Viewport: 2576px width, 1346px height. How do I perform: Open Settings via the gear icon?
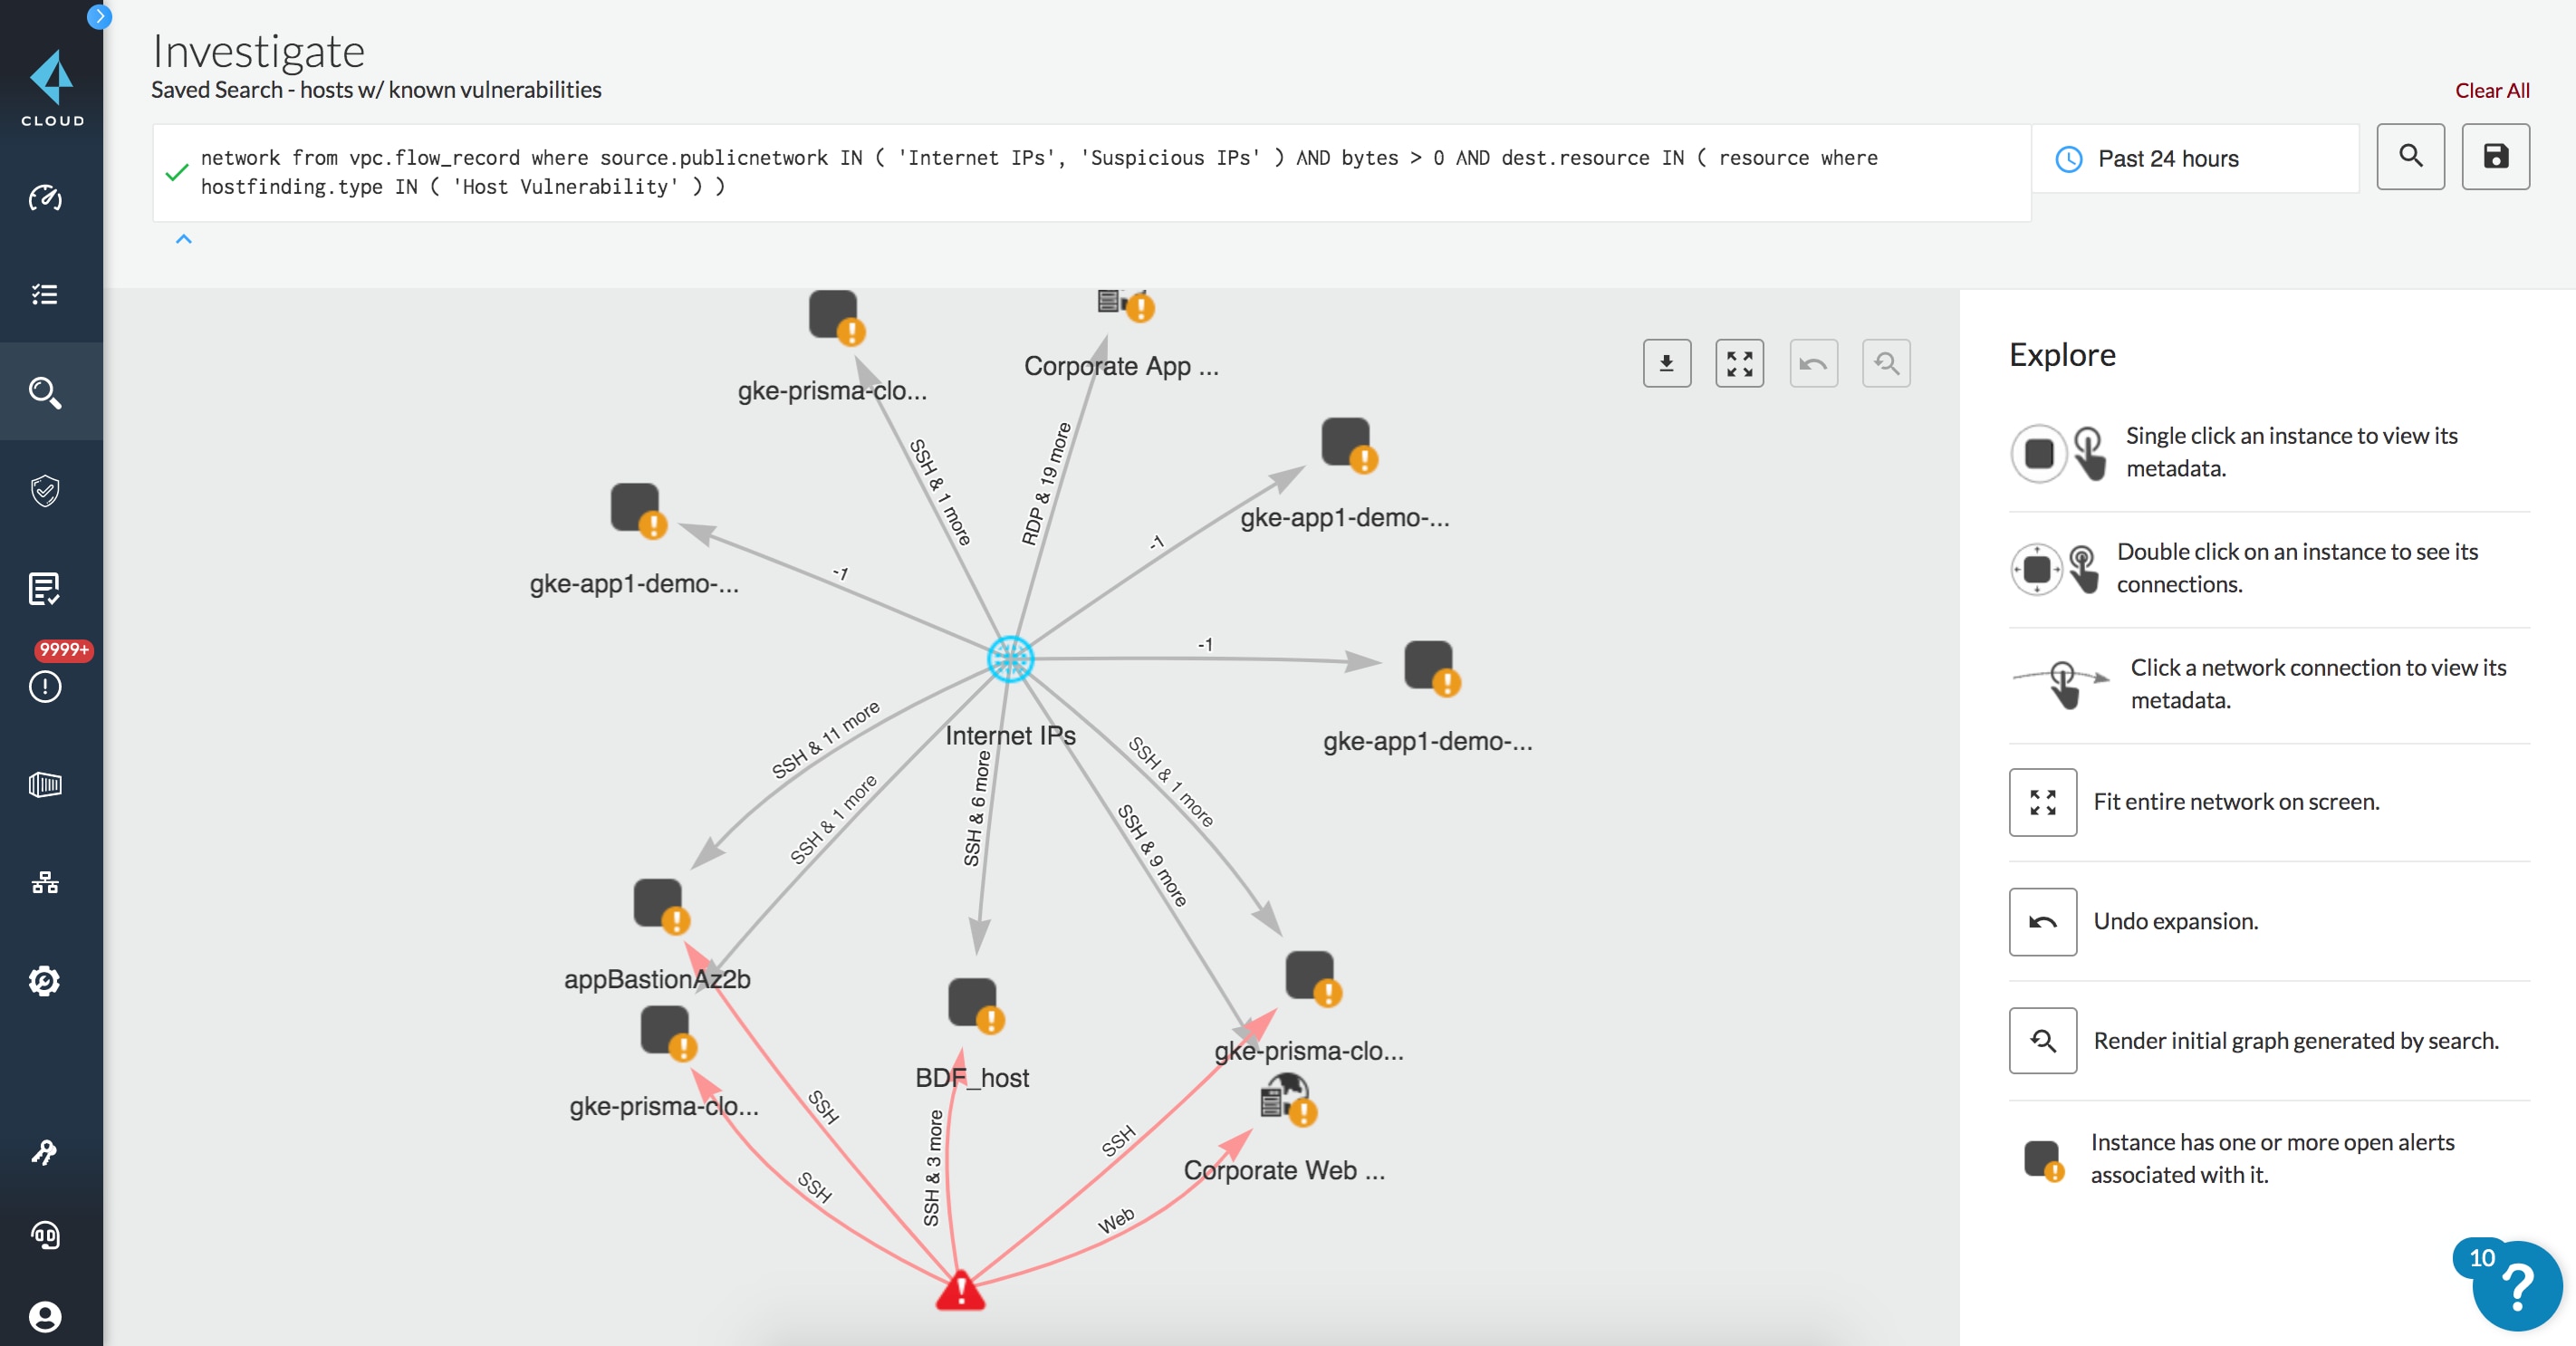point(45,982)
